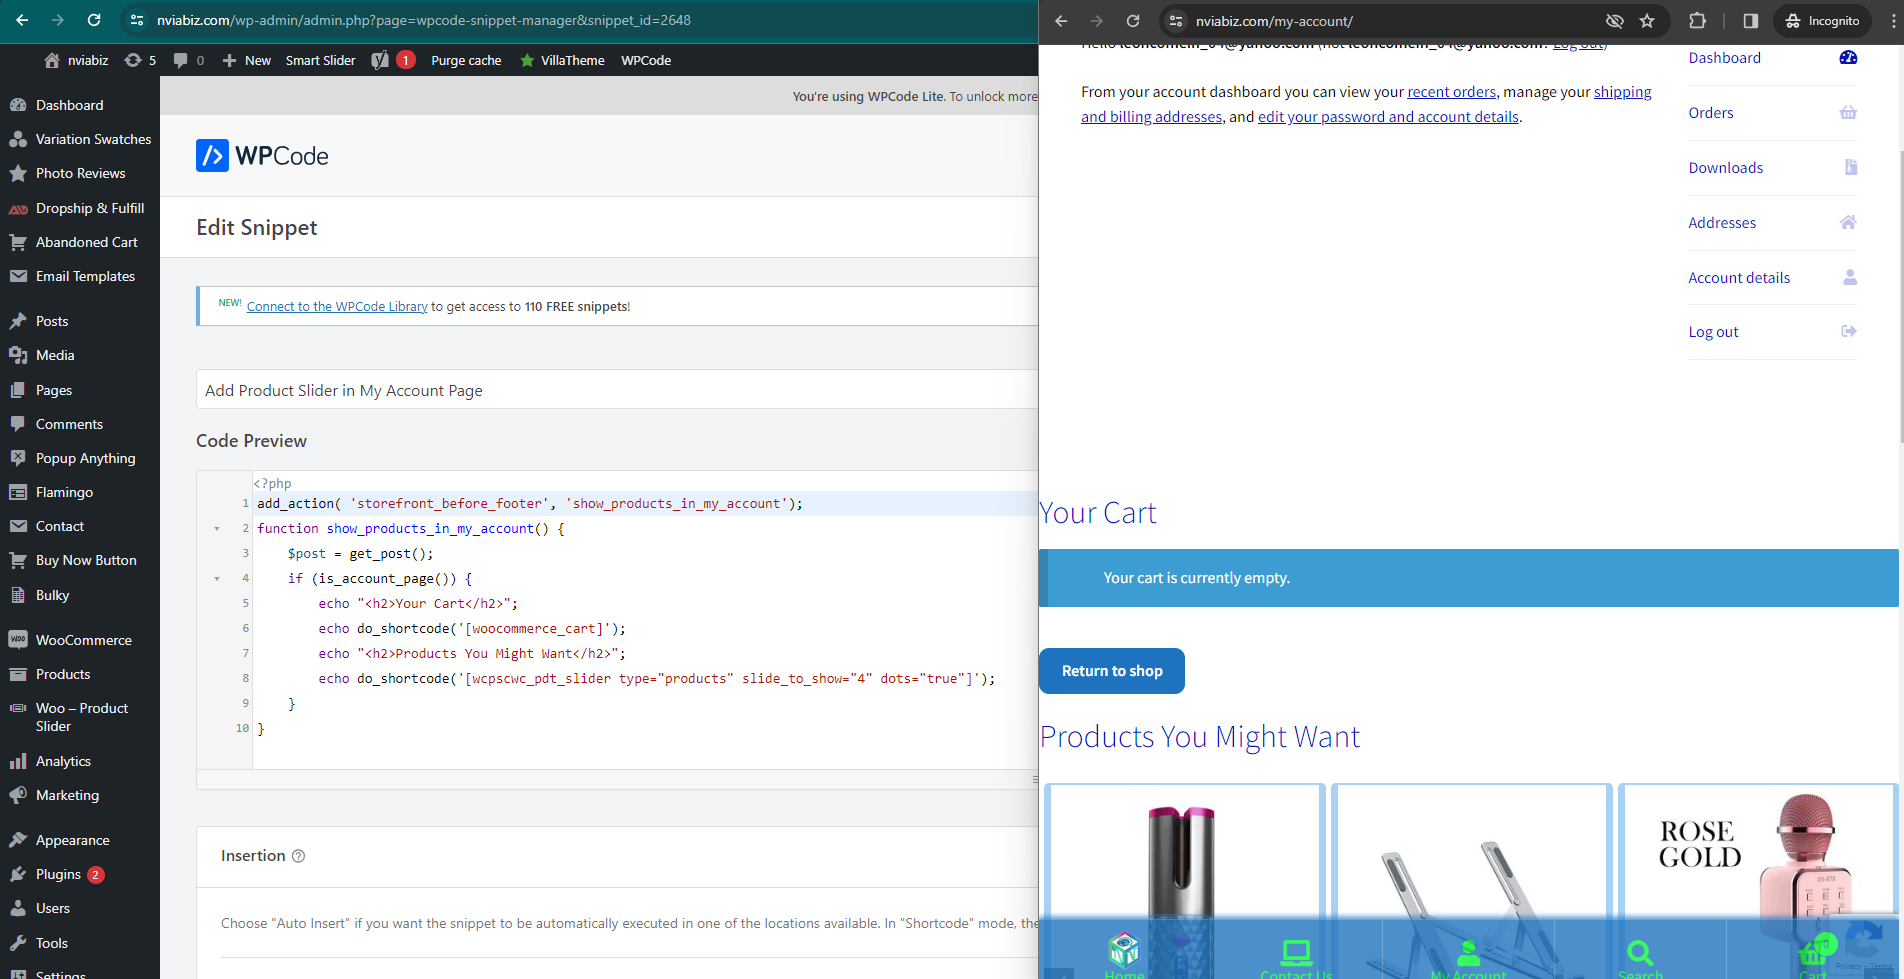1904x979 pixels.
Task: Open the New content menu
Action: pyautogui.click(x=246, y=60)
